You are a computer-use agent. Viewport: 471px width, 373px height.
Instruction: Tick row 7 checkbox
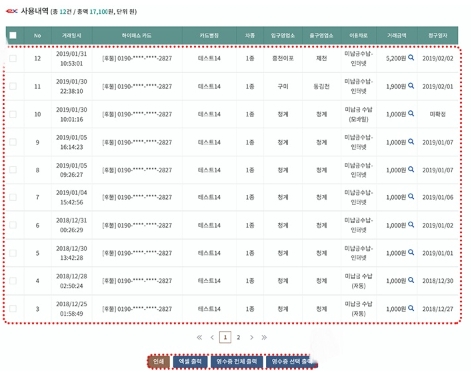(x=13, y=197)
